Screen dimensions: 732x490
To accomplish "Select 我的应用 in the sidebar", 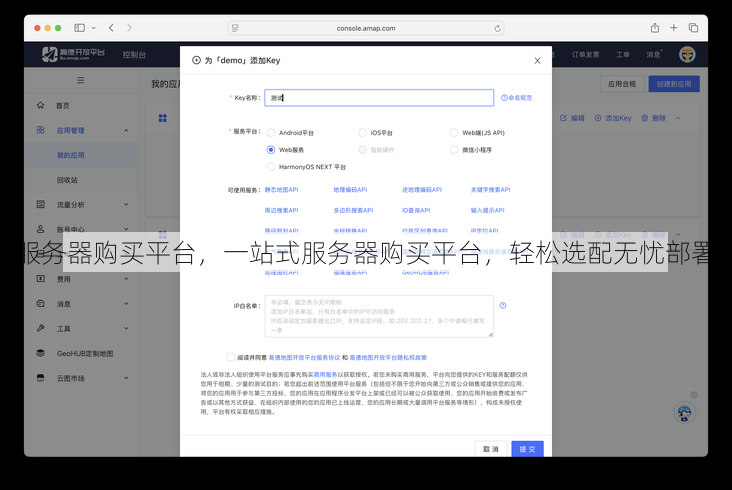I will click(x=70, y=155).
